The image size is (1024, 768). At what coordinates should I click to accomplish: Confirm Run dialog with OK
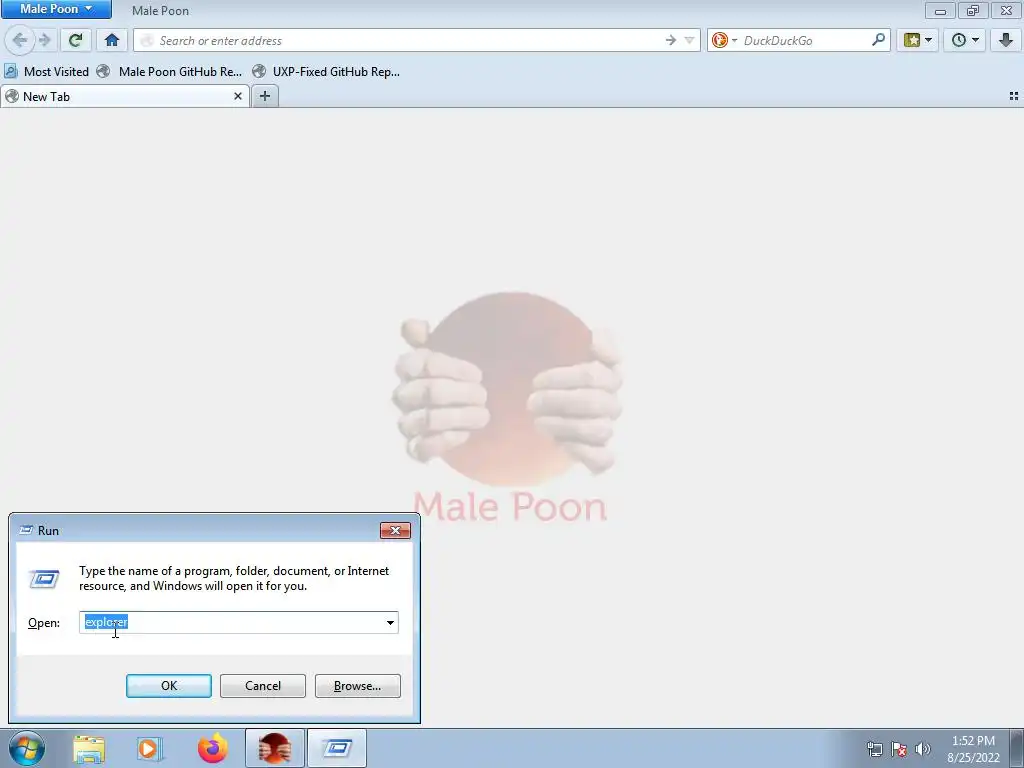[168, 686]
